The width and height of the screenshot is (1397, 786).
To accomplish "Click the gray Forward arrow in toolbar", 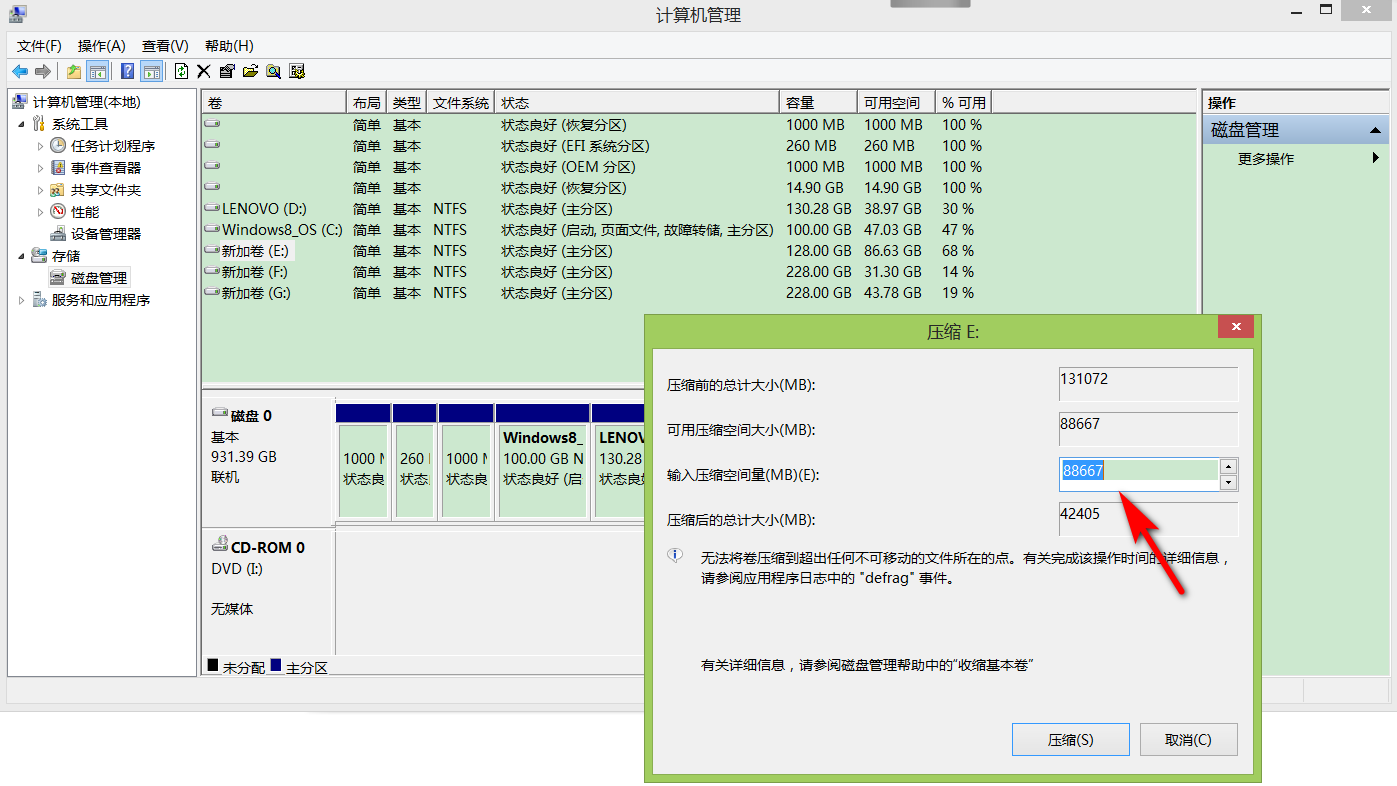I will 43,71.
